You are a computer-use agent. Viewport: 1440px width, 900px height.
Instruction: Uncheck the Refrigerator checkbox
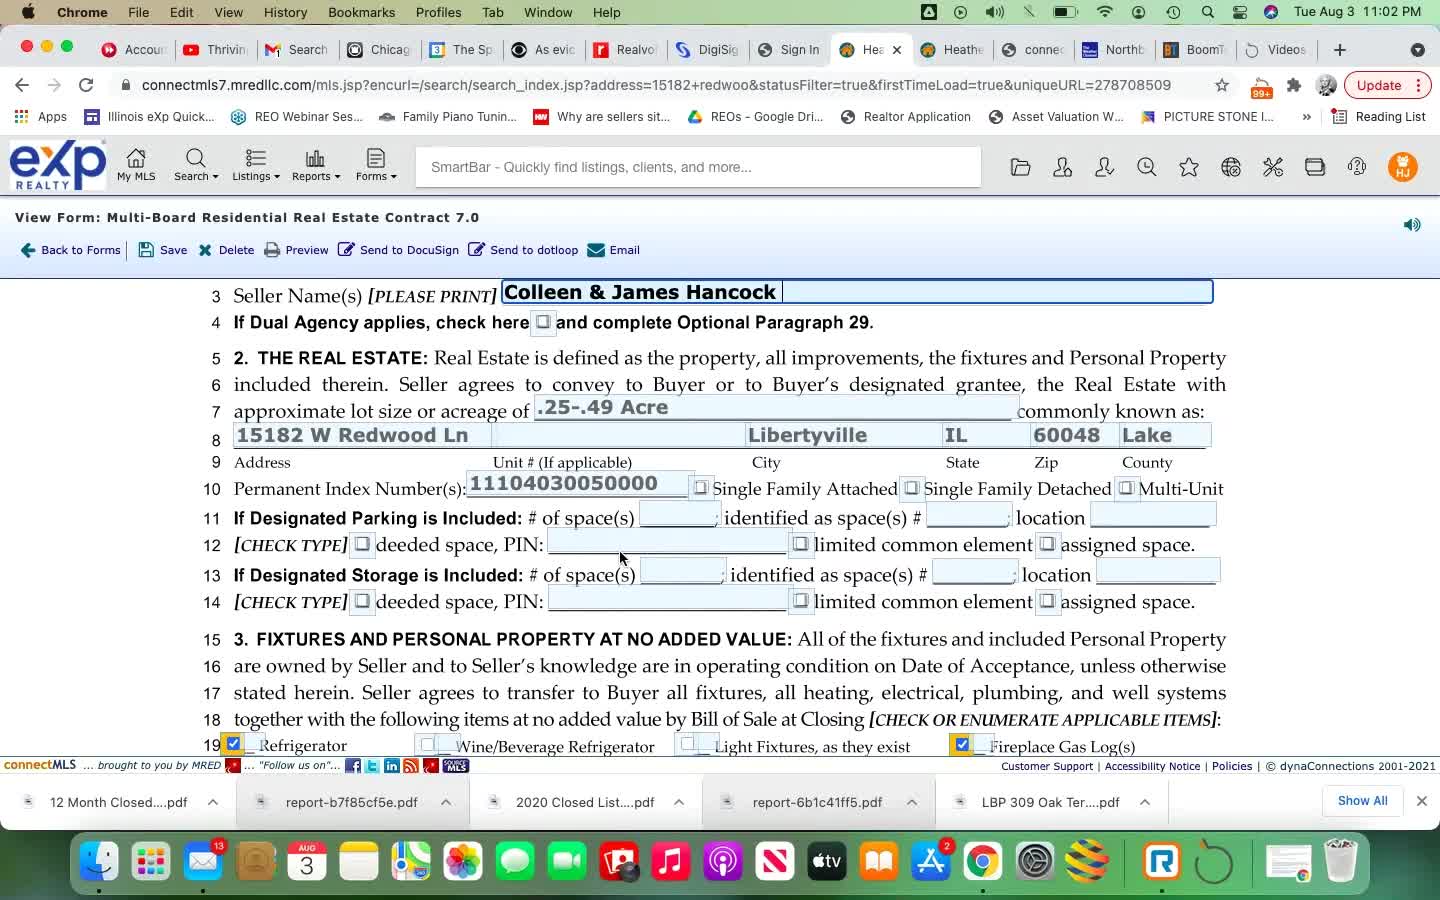point(233,744)
